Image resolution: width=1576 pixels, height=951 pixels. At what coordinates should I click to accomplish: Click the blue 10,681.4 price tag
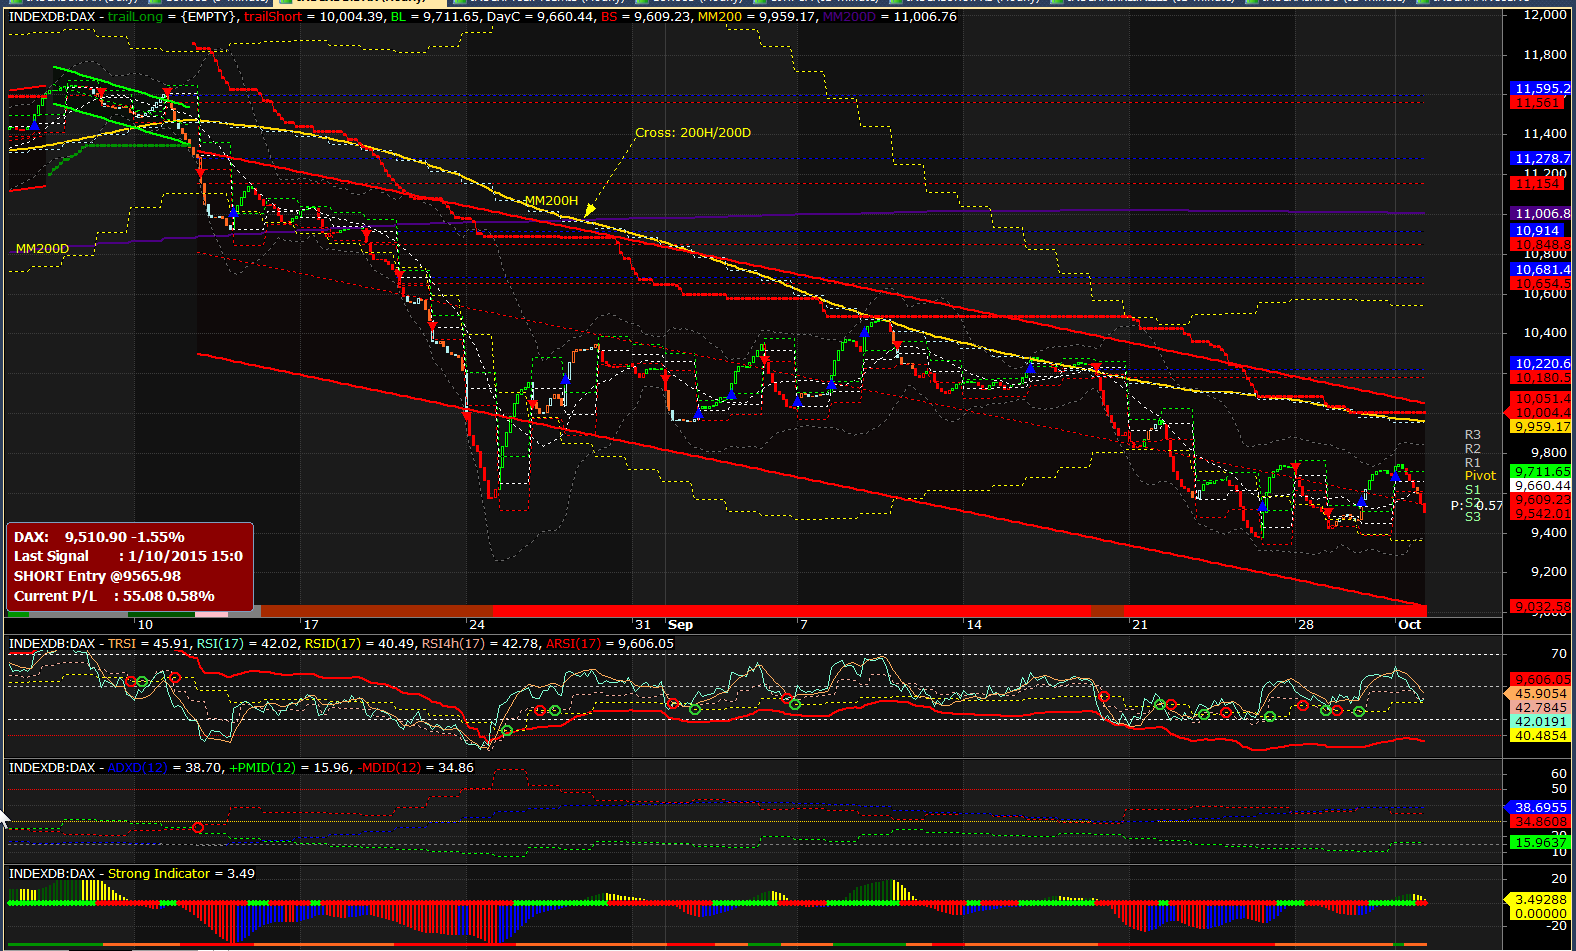click(x=1541, y=269)
